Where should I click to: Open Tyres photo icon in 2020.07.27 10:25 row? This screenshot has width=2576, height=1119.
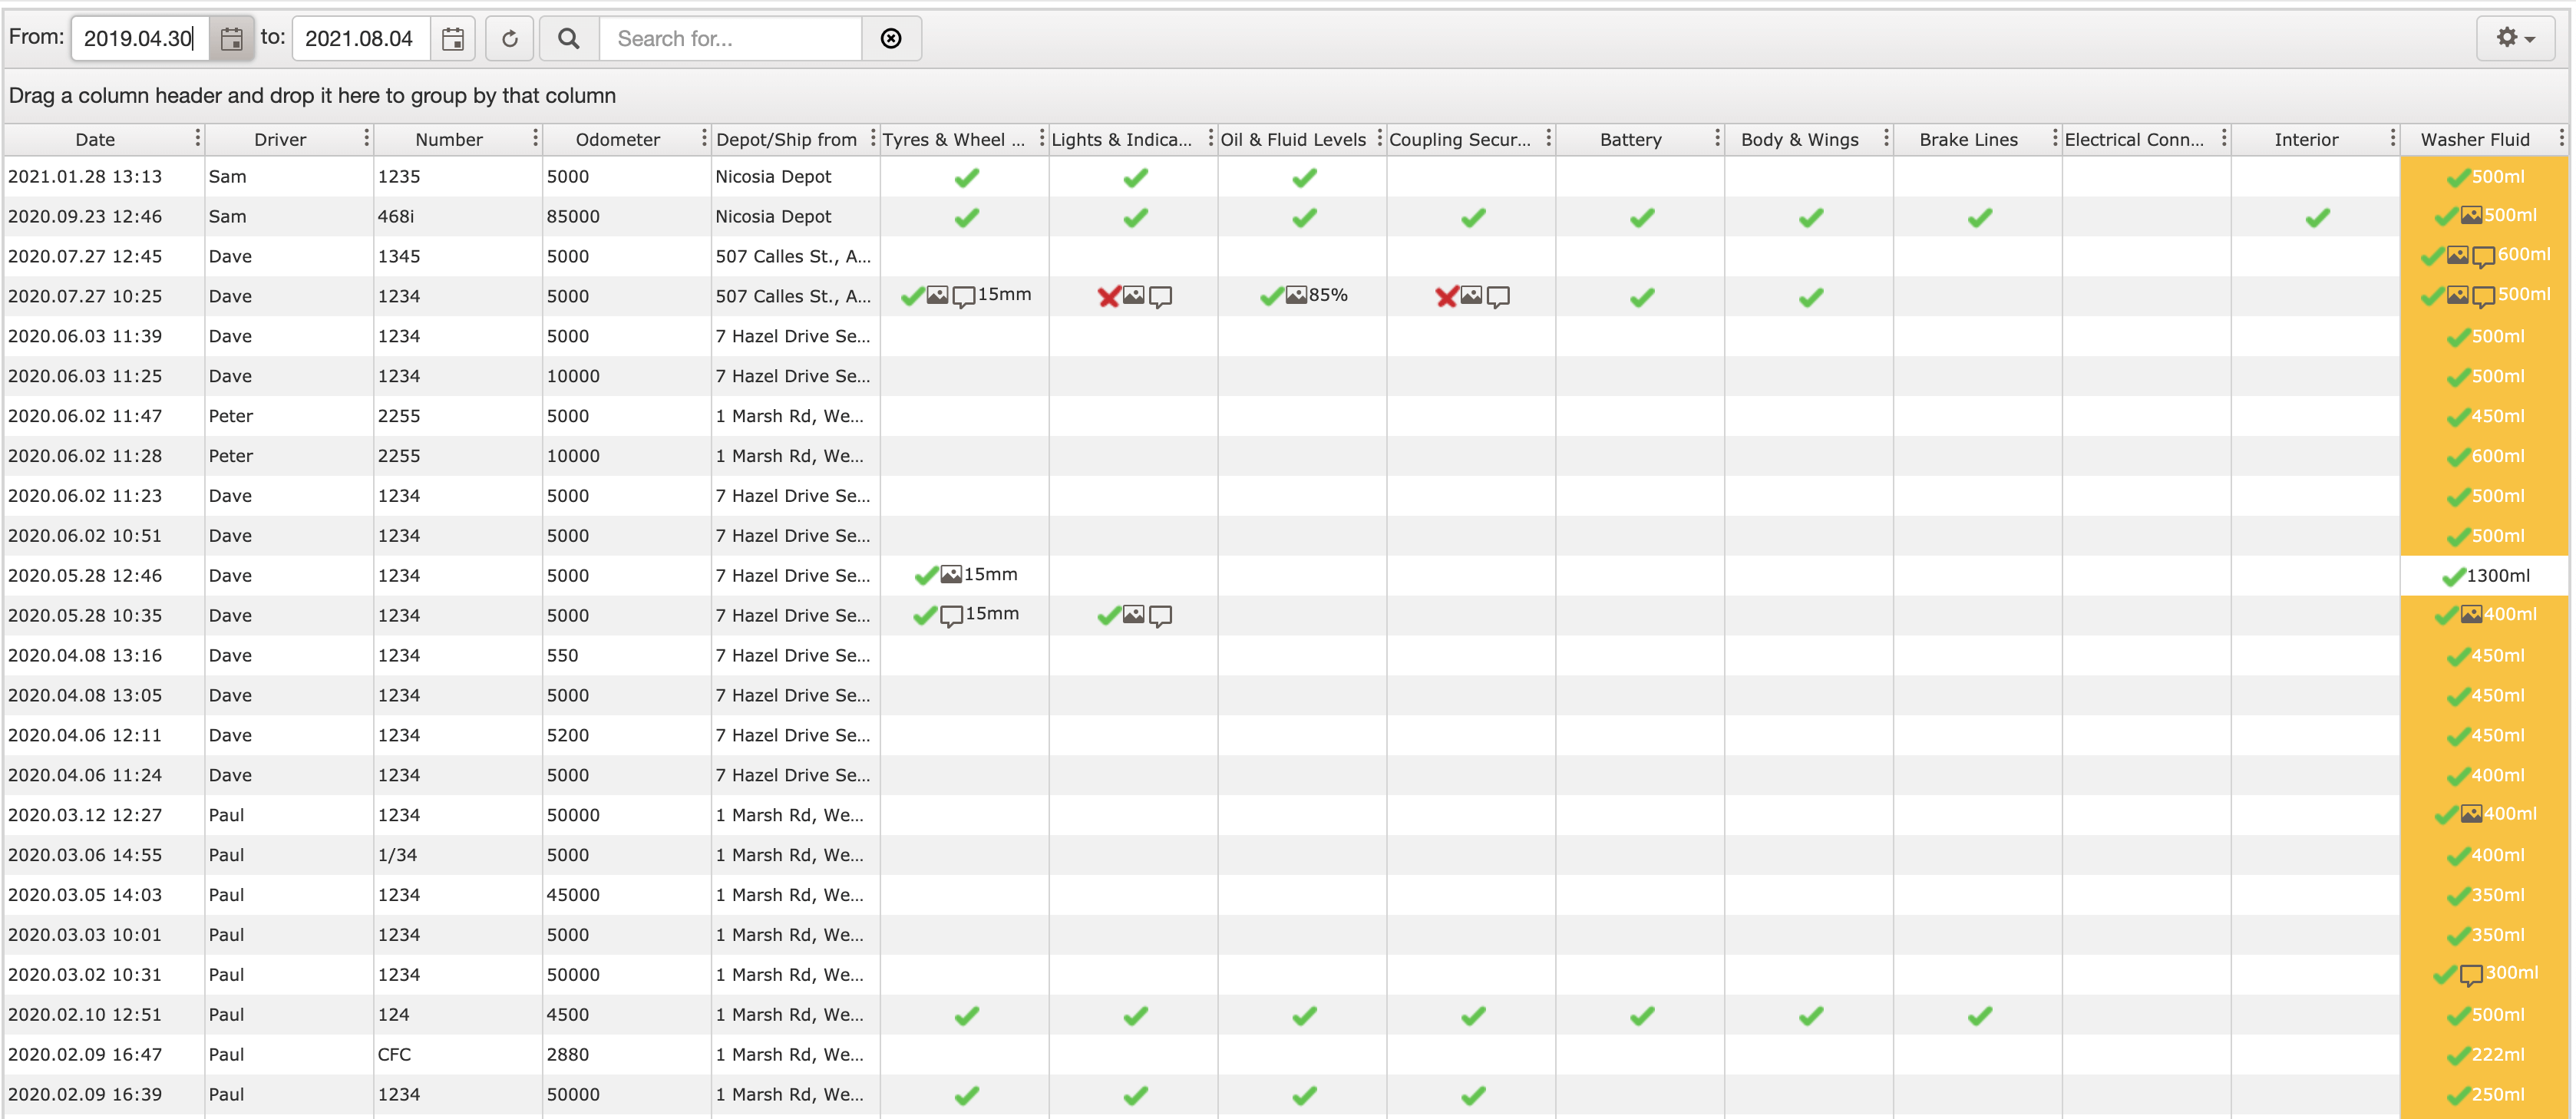[937, 295]
